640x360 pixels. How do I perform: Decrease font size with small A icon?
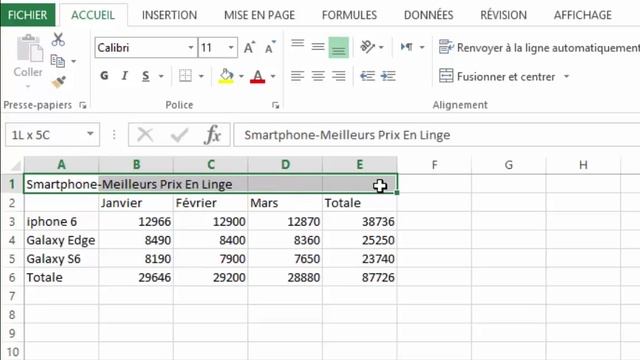(x=270, y=48)
